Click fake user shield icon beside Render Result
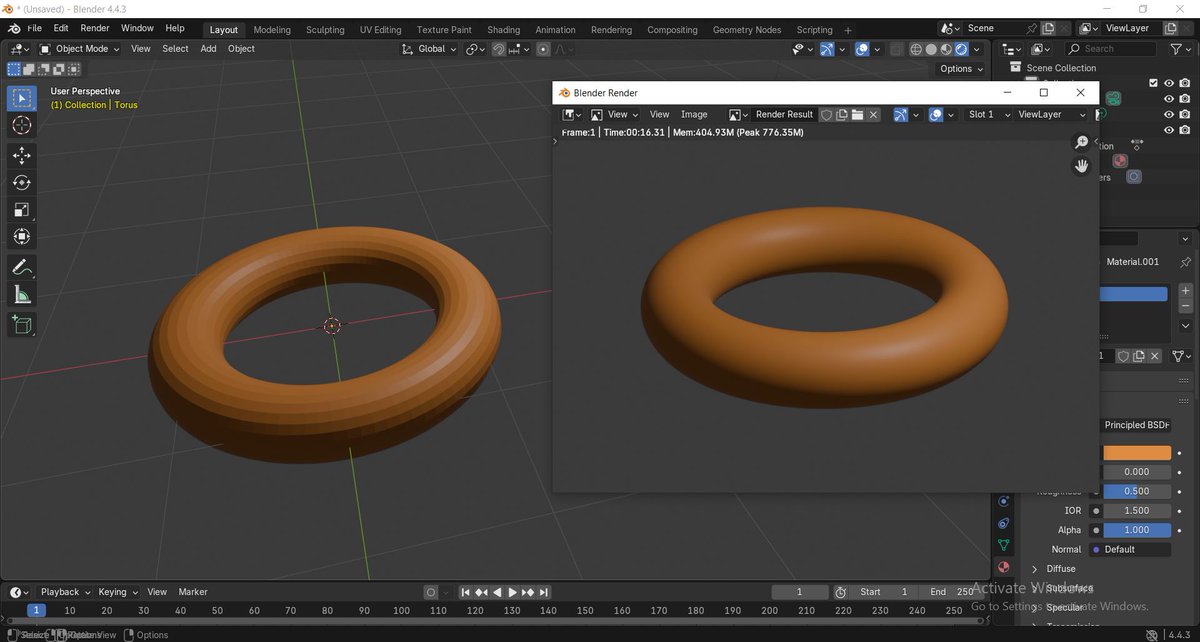 pyautogui.click(x=827, y=115)
